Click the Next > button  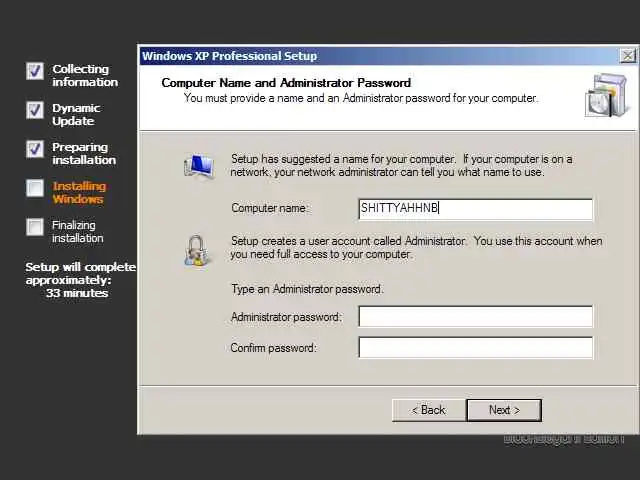point(504,410)
